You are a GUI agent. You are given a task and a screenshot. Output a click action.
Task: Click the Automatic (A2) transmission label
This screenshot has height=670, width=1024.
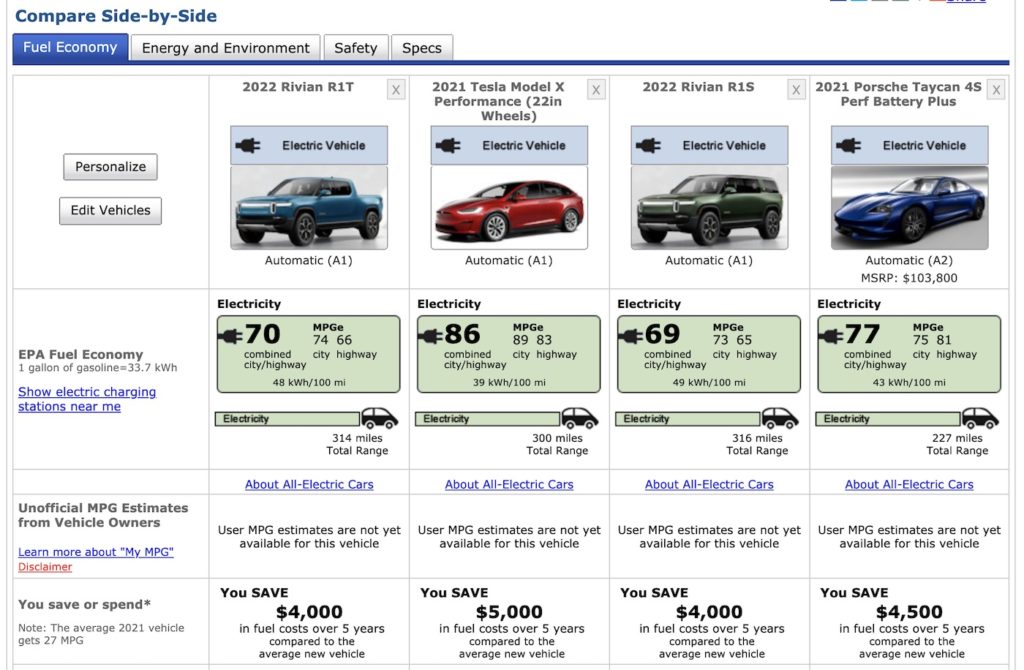click(909, 261)
